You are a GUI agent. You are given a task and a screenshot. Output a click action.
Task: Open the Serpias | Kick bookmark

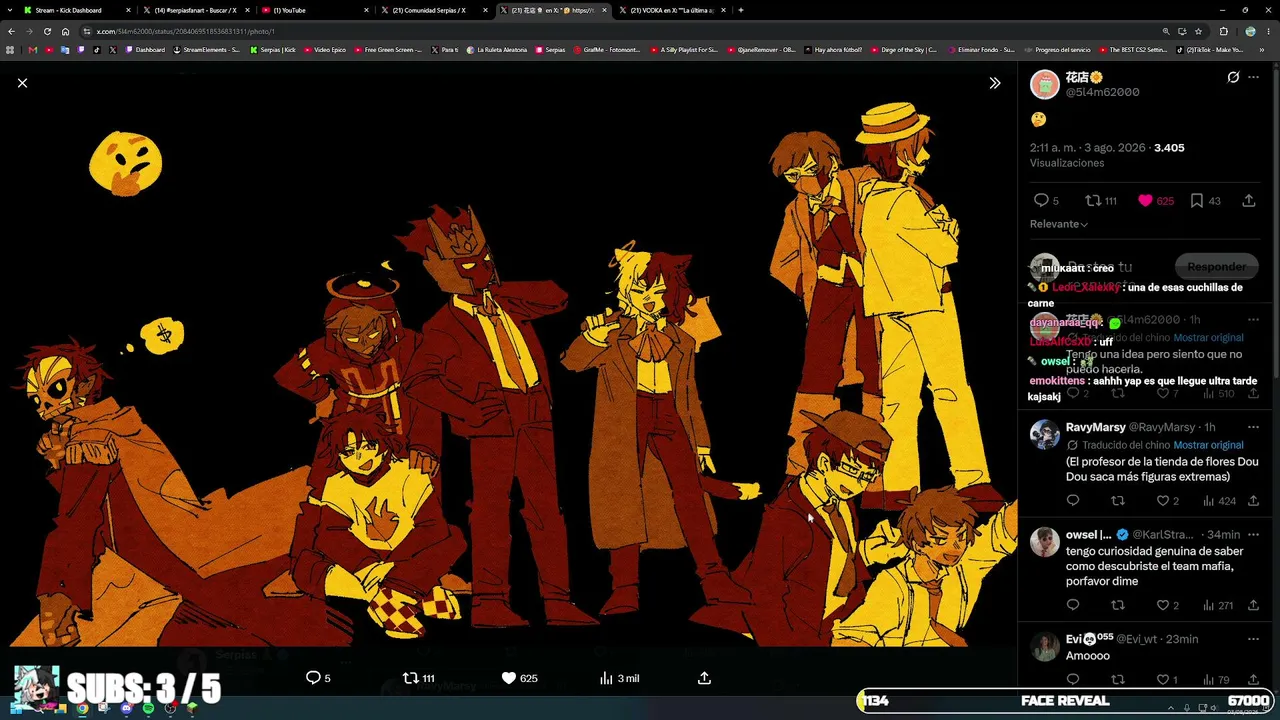[x=273, y=49]
